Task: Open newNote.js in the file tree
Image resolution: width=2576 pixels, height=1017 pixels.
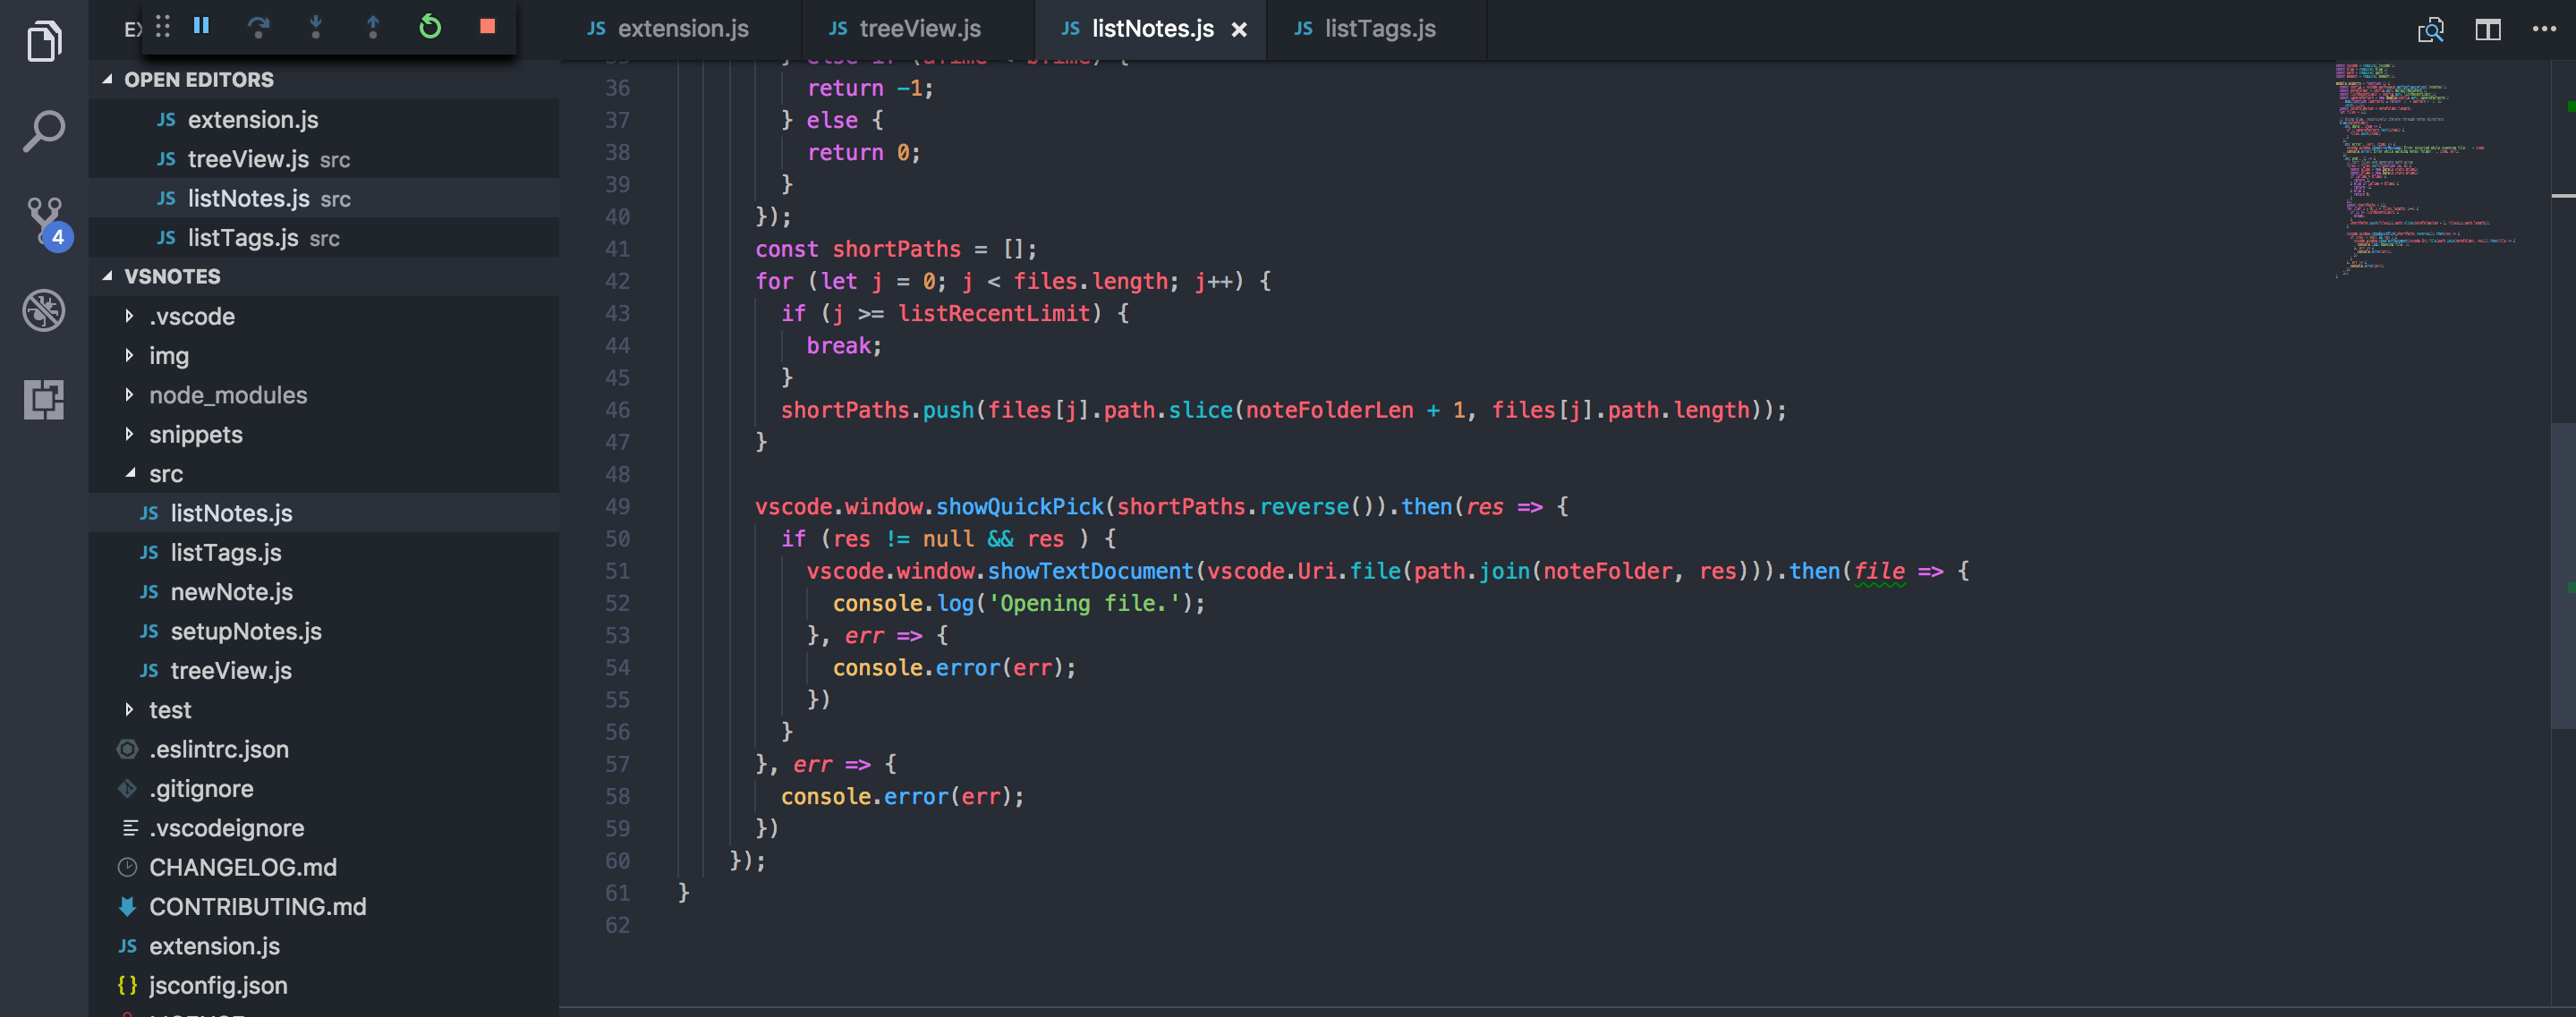Action: 324,592
